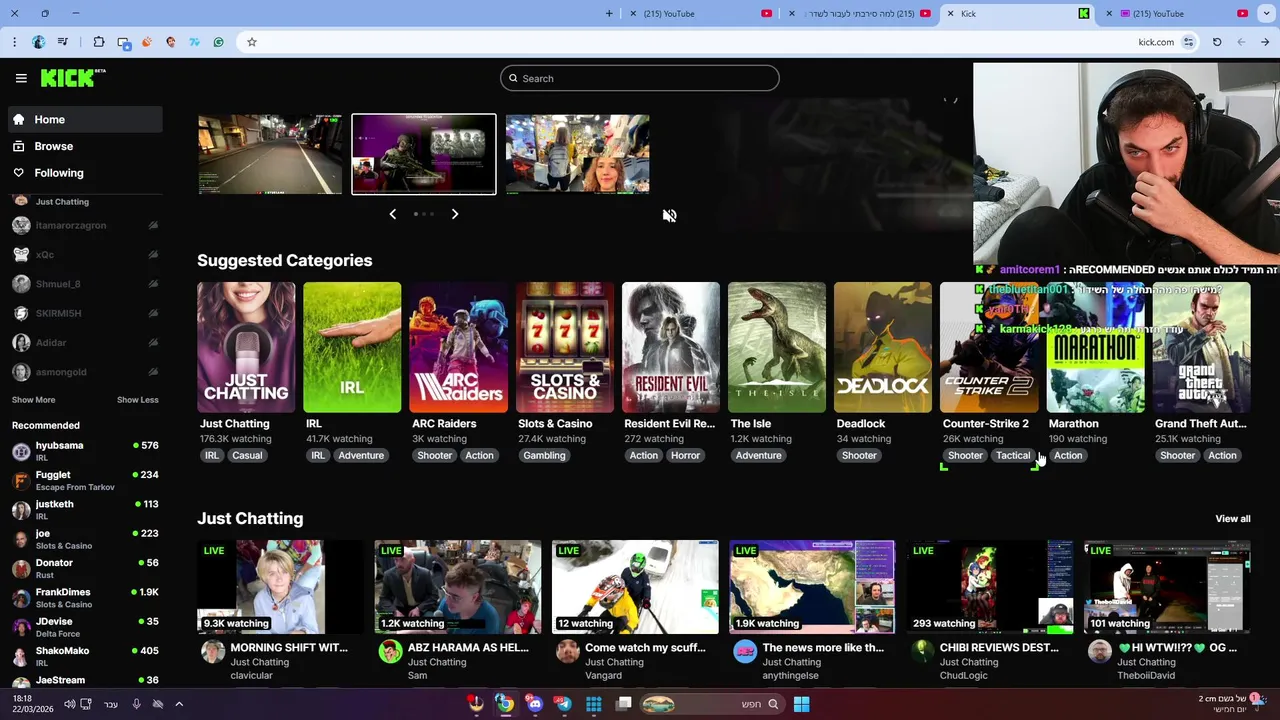Go to Home in the sidebar
The height and width of the screenshot is (720, 1280).
click(85, 119)
